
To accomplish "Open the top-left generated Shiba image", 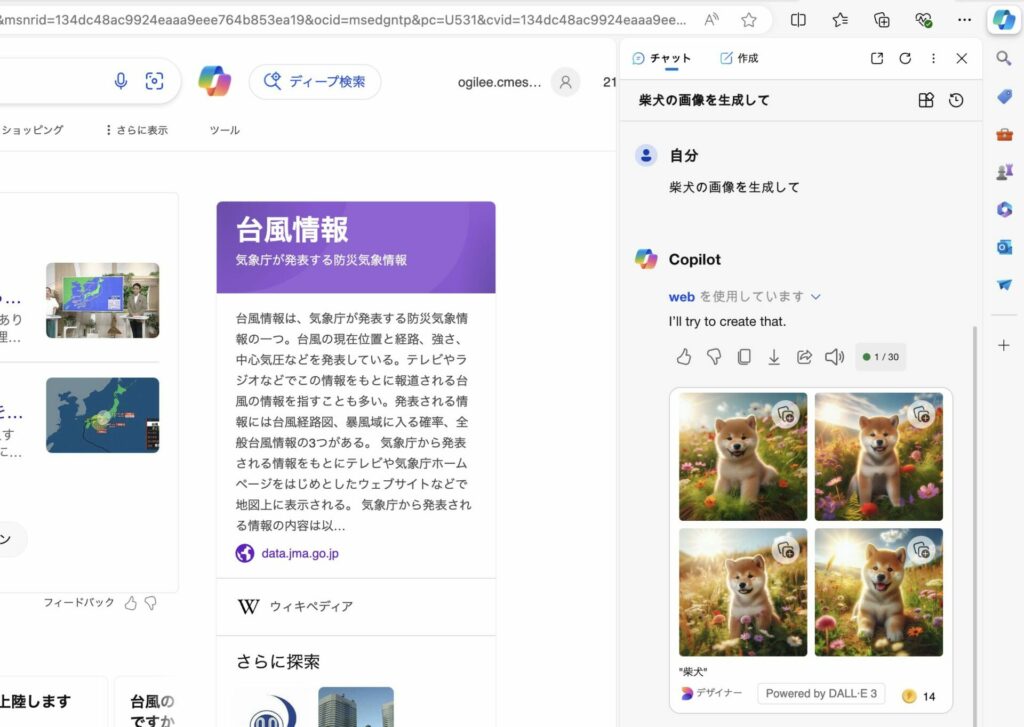I will 742,456.
